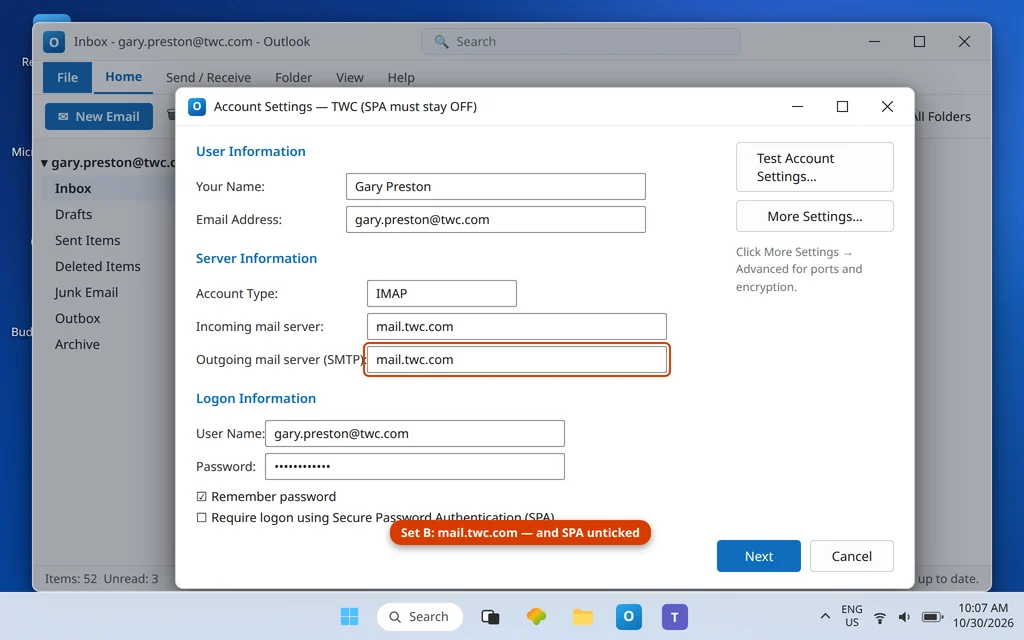Click the taskbar Search box

(419, 617)
